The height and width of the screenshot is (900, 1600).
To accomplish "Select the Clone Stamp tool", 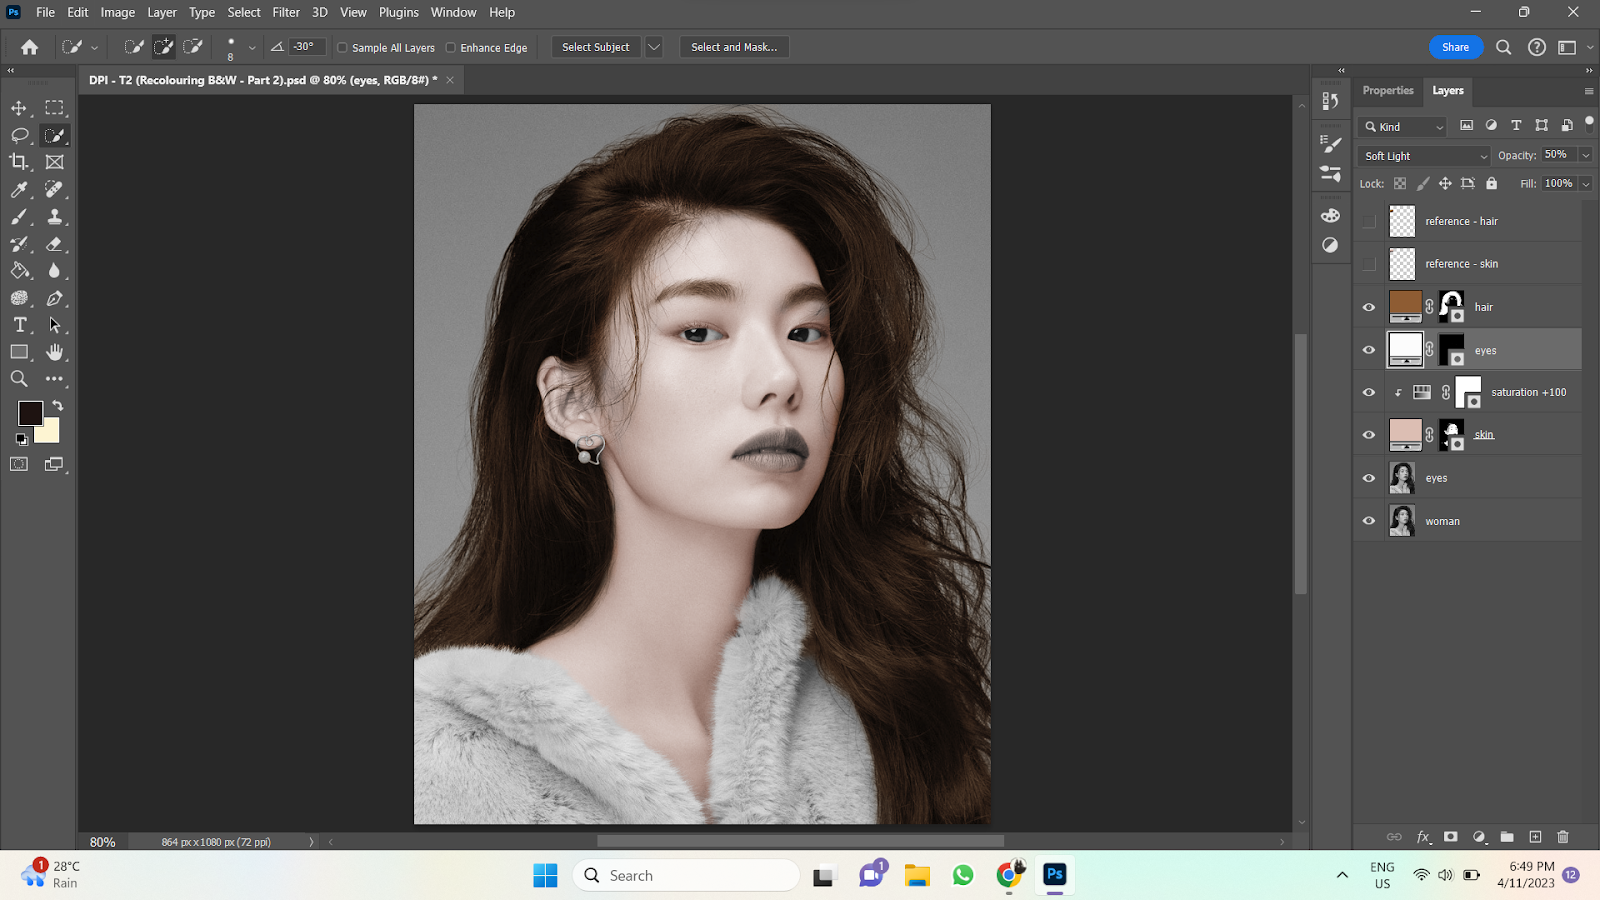I will coord(55,216).
